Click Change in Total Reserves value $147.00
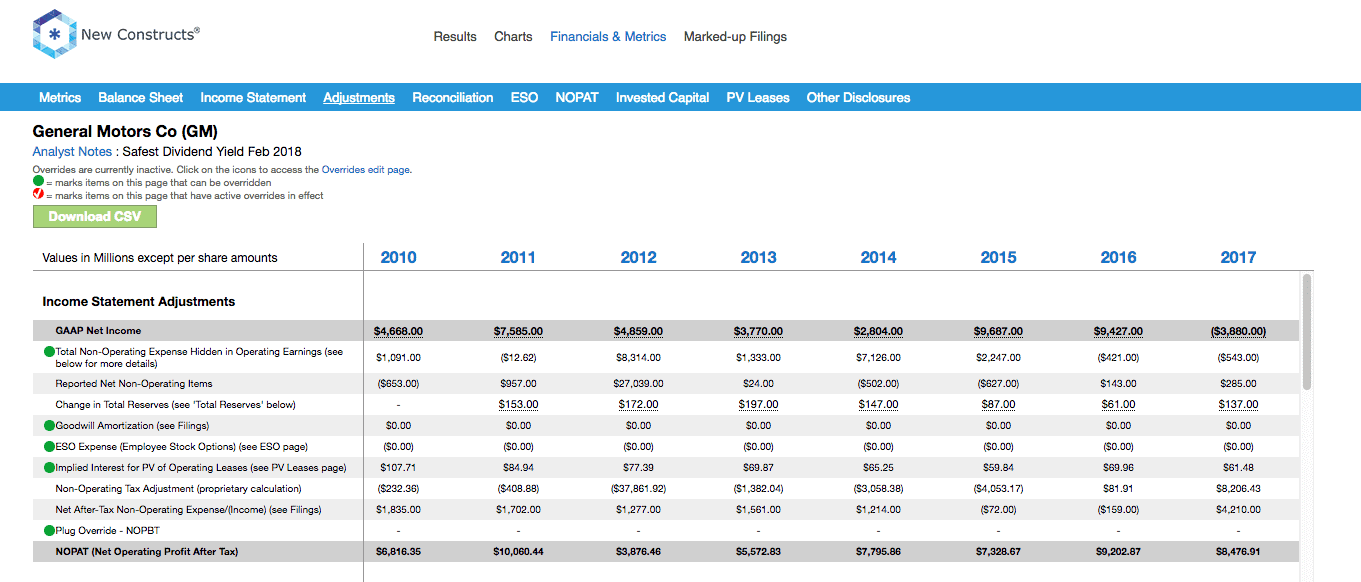The image size is (1361, 582). [x=878, y=405]
